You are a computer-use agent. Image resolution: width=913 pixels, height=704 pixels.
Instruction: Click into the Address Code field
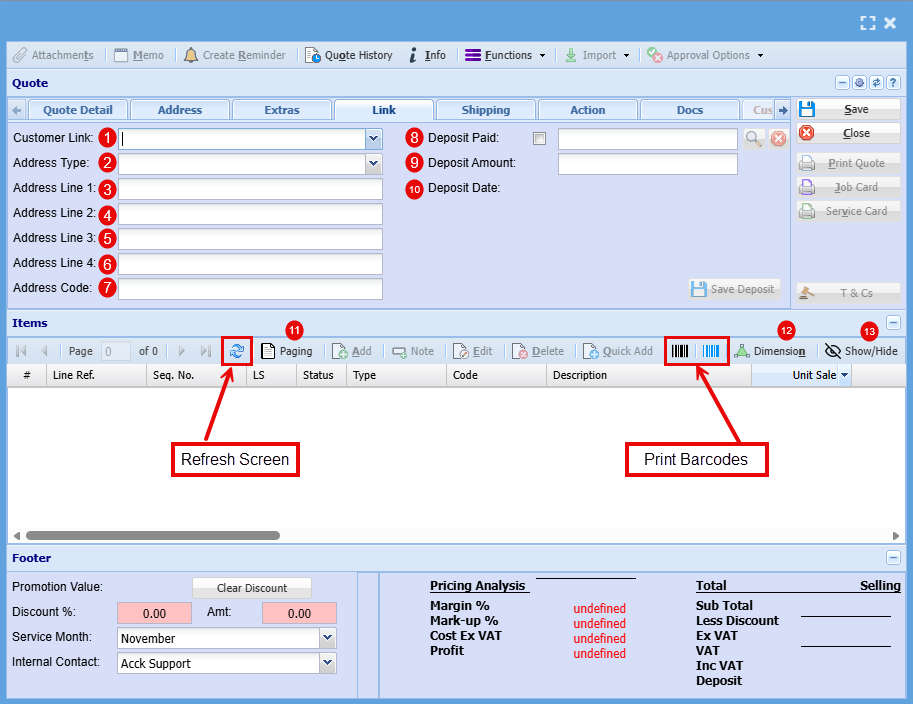(x=250, y=289)
